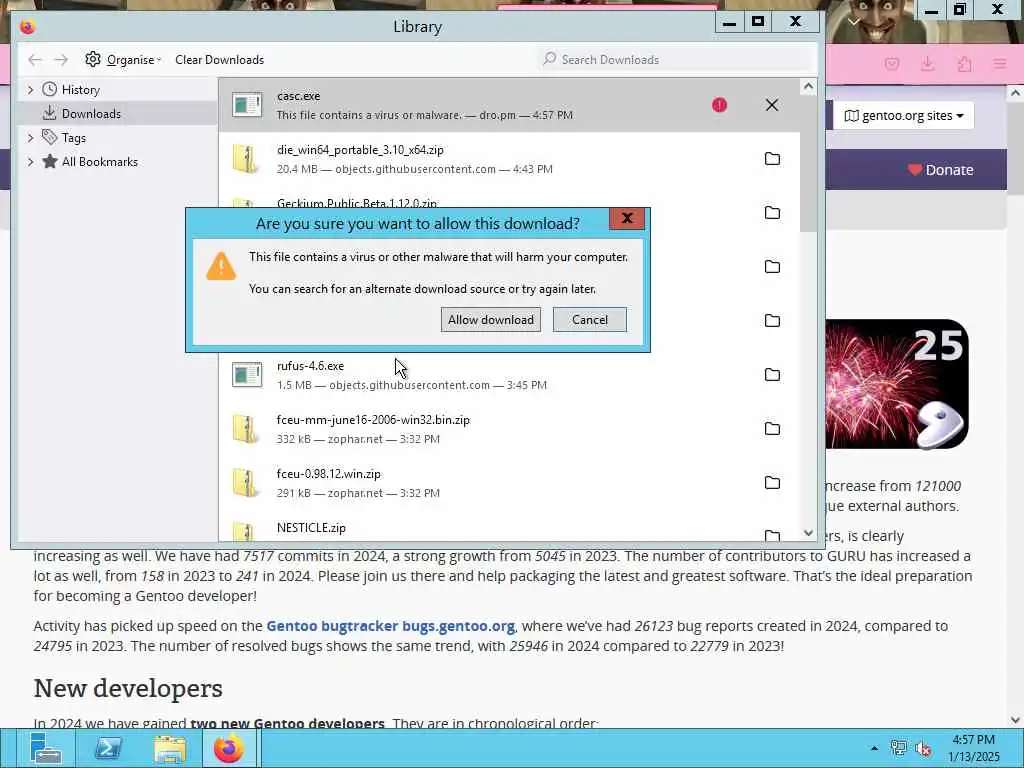Remove casc.exe entry with the X icon
Viewport: 1024px width, 768px height.
[x=772, y=105]
